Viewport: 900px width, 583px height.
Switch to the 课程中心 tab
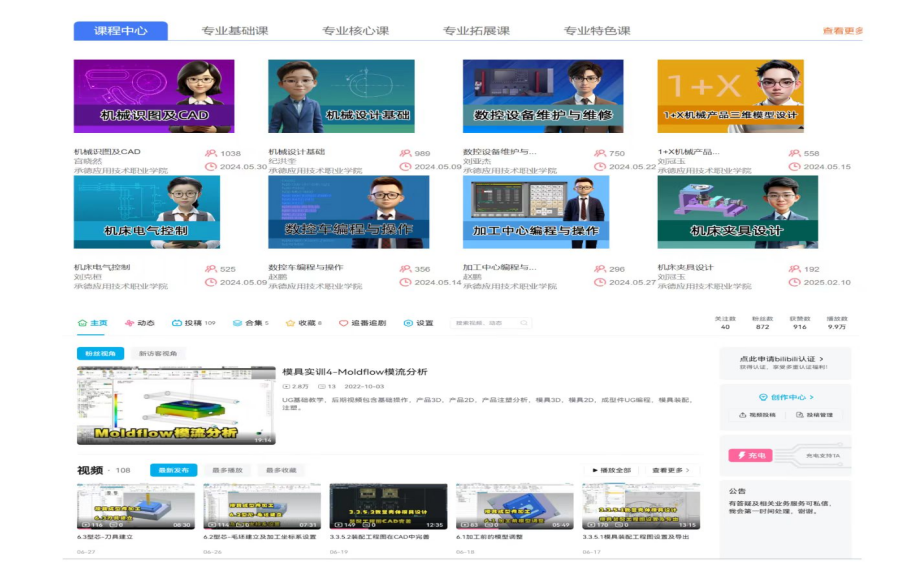coord(122,31)
